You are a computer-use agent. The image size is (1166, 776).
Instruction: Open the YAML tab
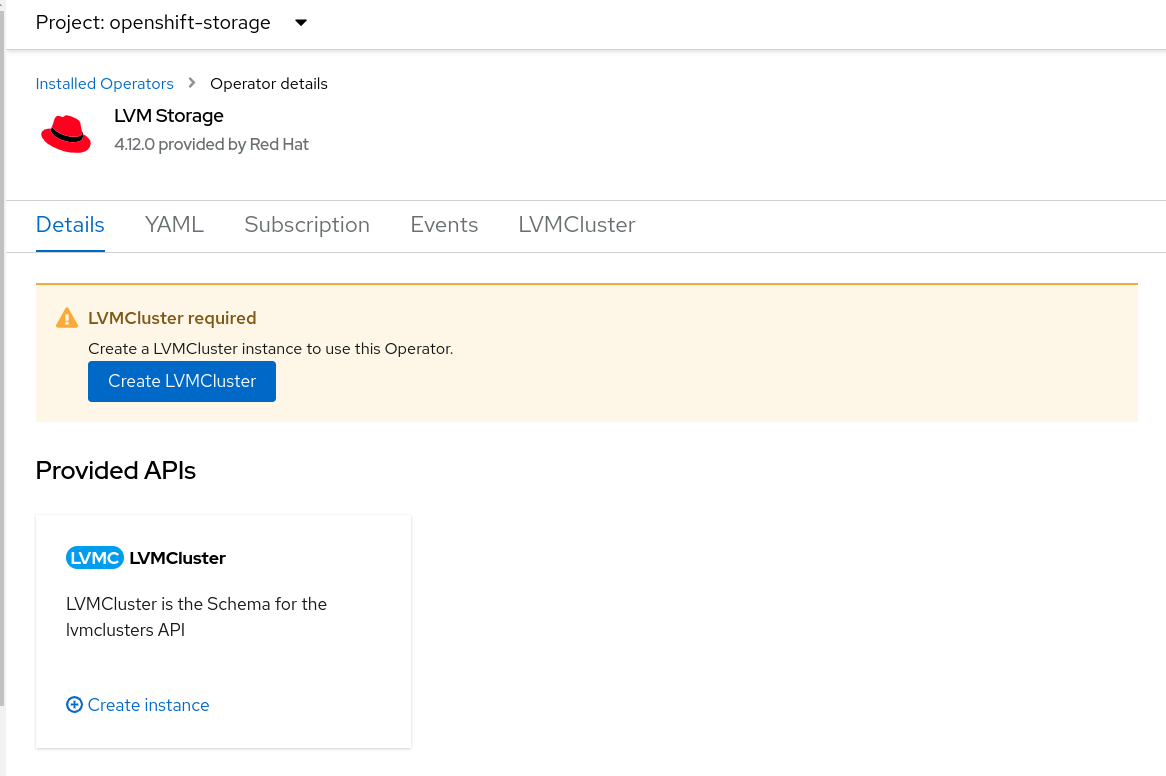pos(174,225)
